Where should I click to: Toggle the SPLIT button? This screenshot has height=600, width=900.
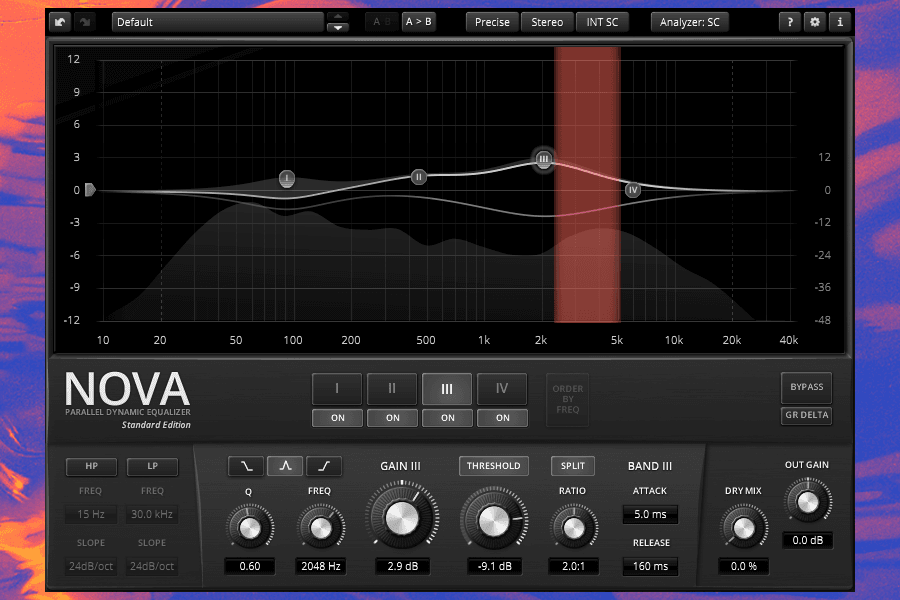572,466
